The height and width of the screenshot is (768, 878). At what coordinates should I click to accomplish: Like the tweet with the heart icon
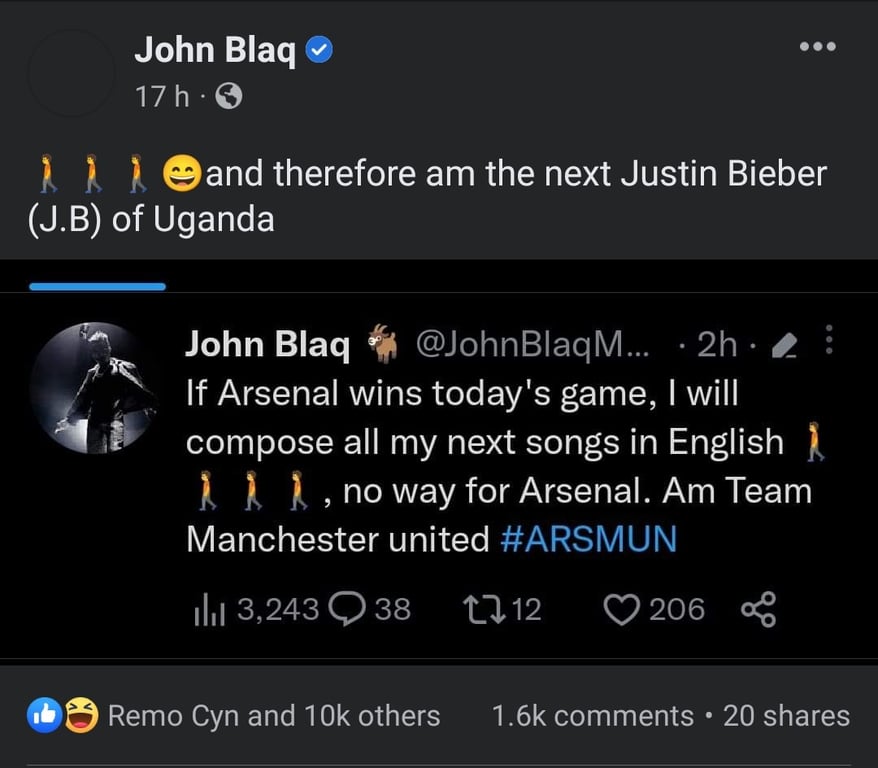622,608
